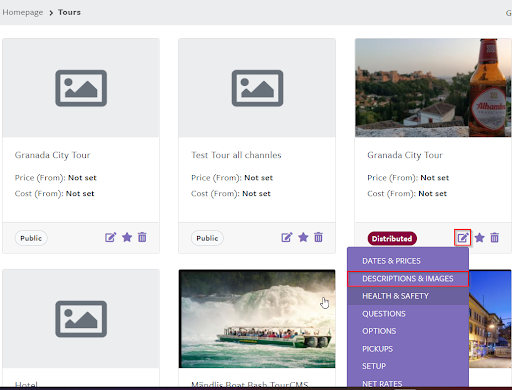Go to Homepage breadcrumb link
Image resolution: width=512 pixels, height=390 pixels.
[23, 12]
